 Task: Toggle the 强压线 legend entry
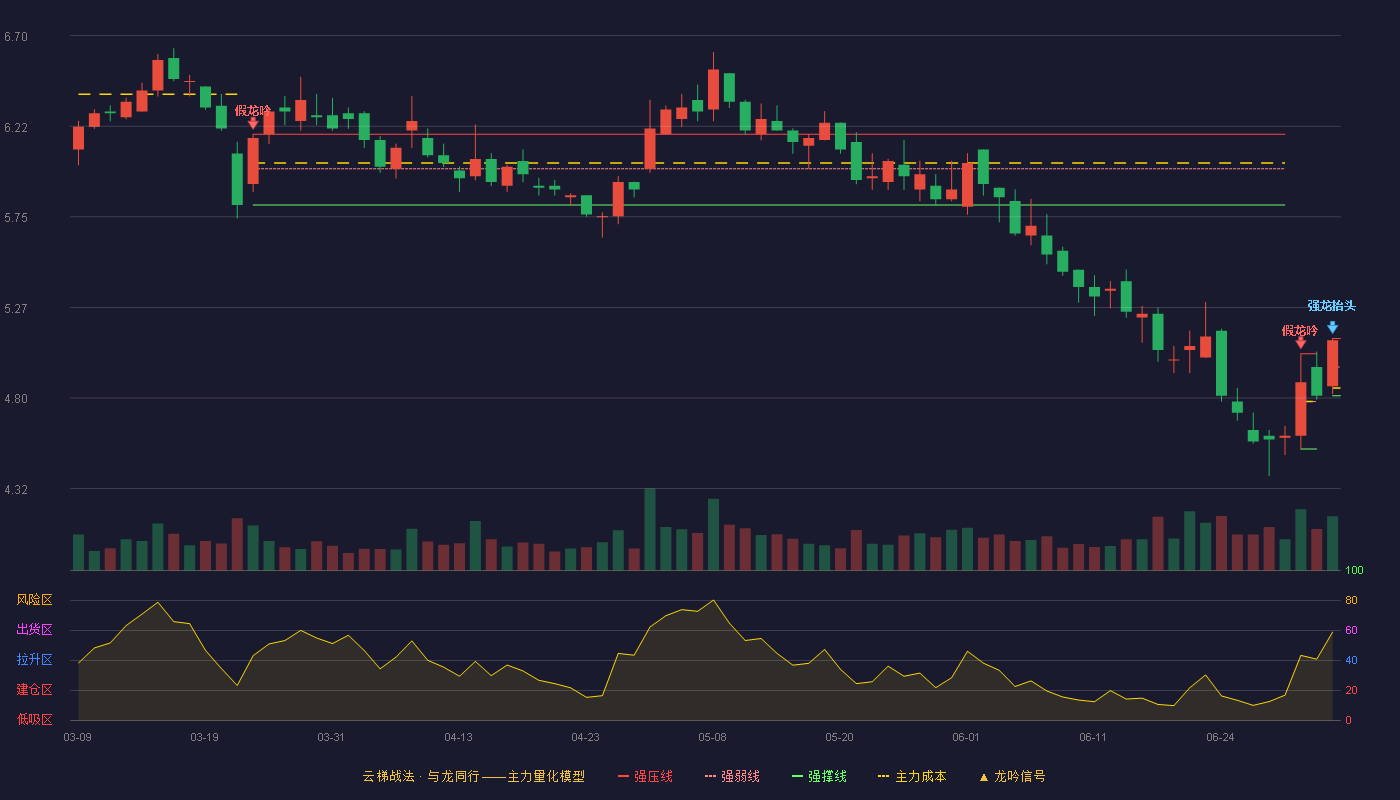pos(645,776)
